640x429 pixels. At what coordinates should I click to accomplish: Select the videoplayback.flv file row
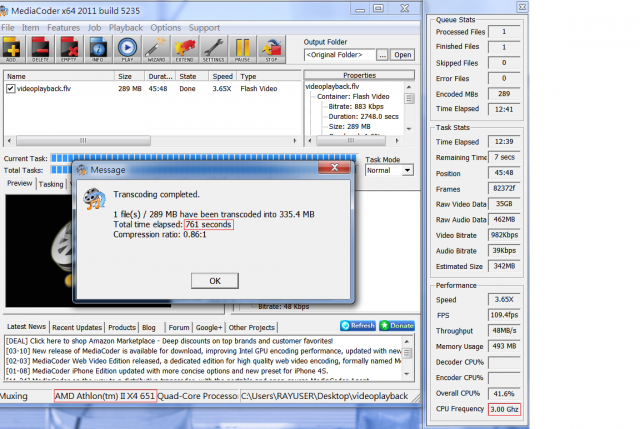click(x=152, y=89)
